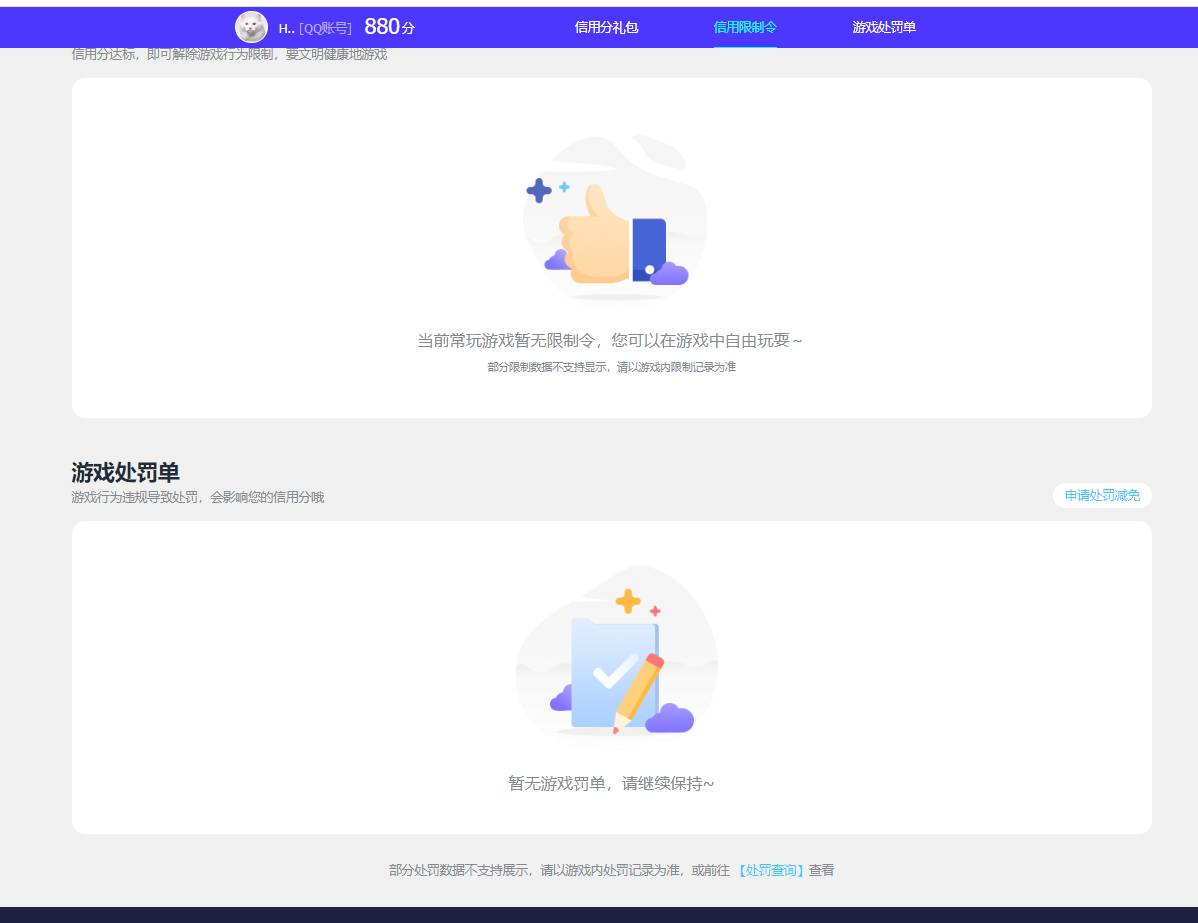Click the orange plus decoration above the document

point(628,599)
